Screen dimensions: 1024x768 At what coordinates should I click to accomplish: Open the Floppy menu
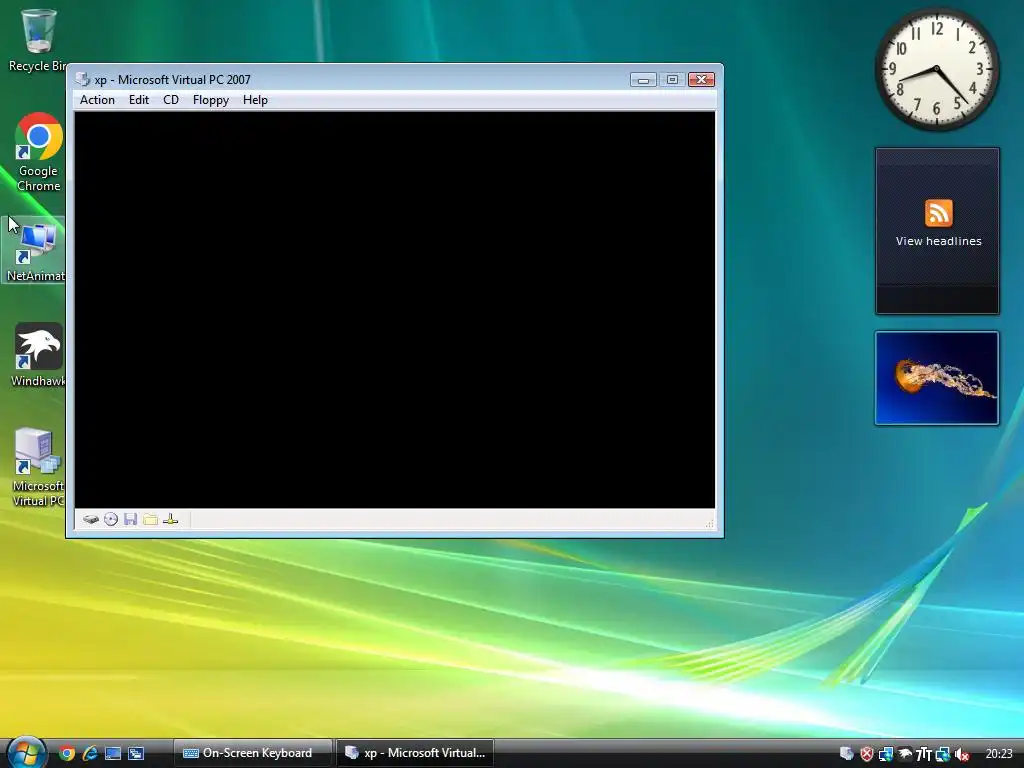[x=210, y=100]
